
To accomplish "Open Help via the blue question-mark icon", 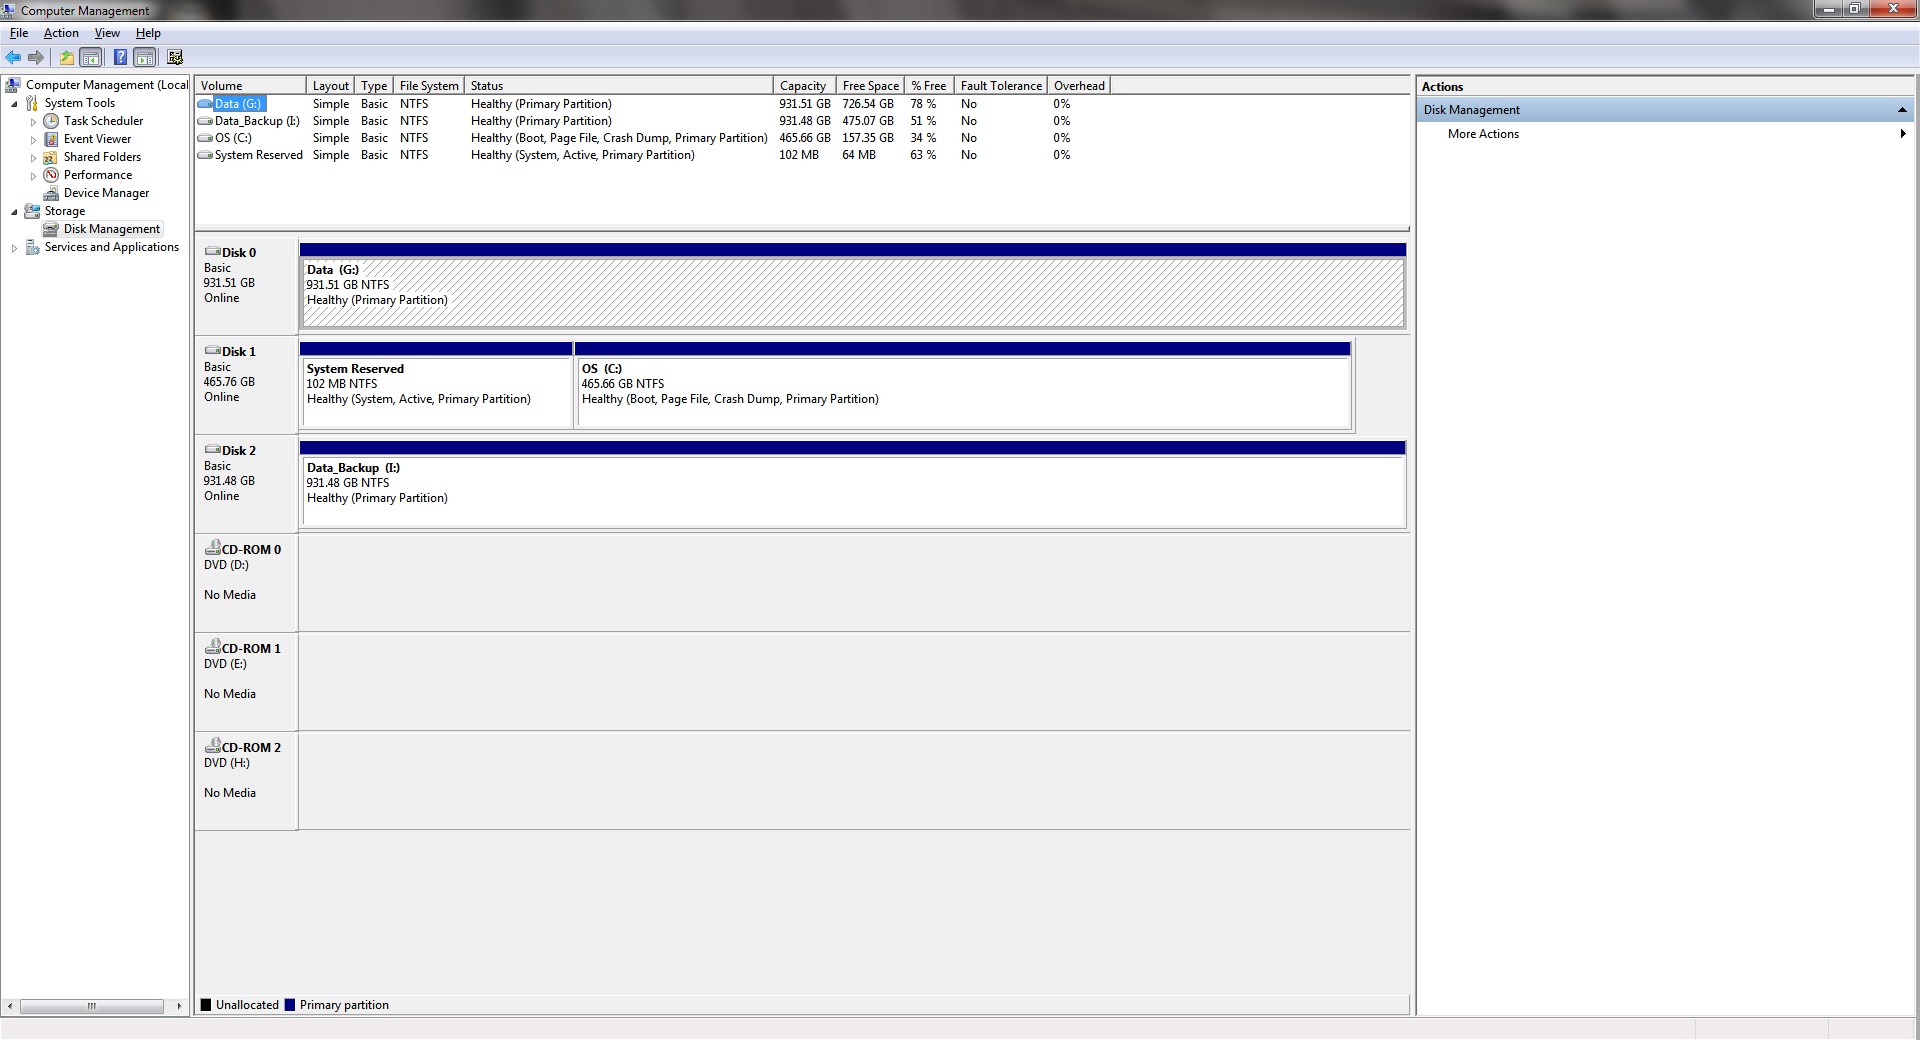I will point(120,58).
